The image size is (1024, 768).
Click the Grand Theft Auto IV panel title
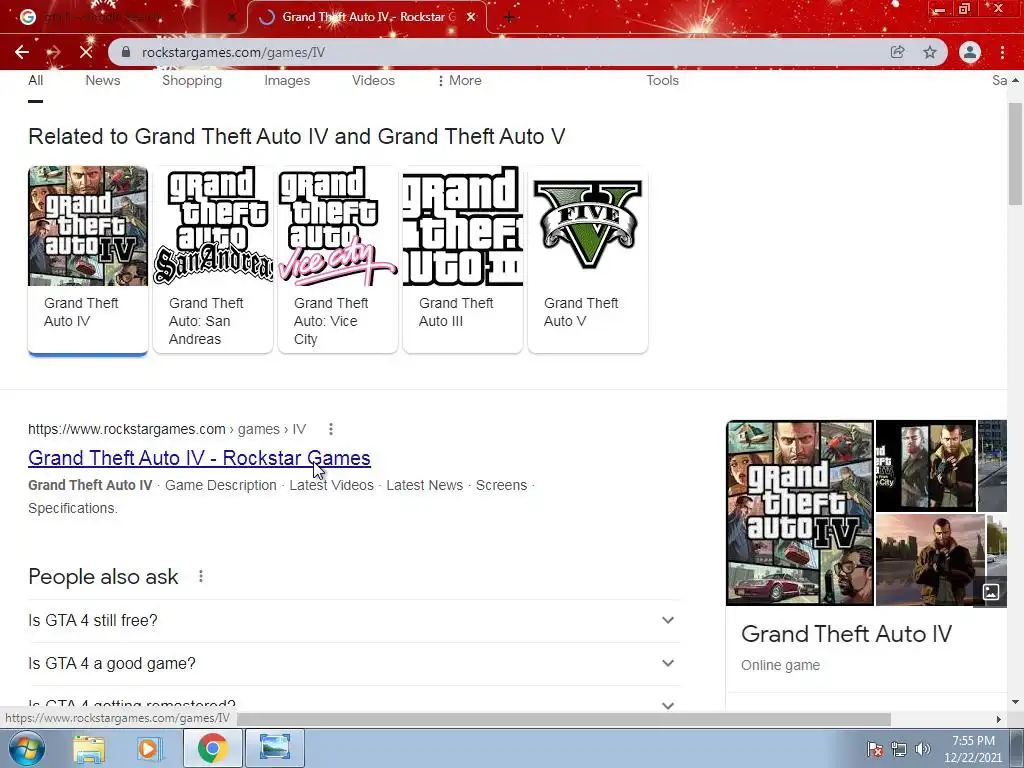(846, 634)
